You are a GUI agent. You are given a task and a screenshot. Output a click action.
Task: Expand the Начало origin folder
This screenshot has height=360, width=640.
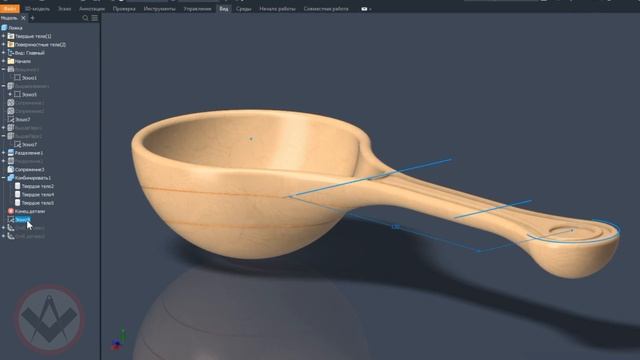4,61
